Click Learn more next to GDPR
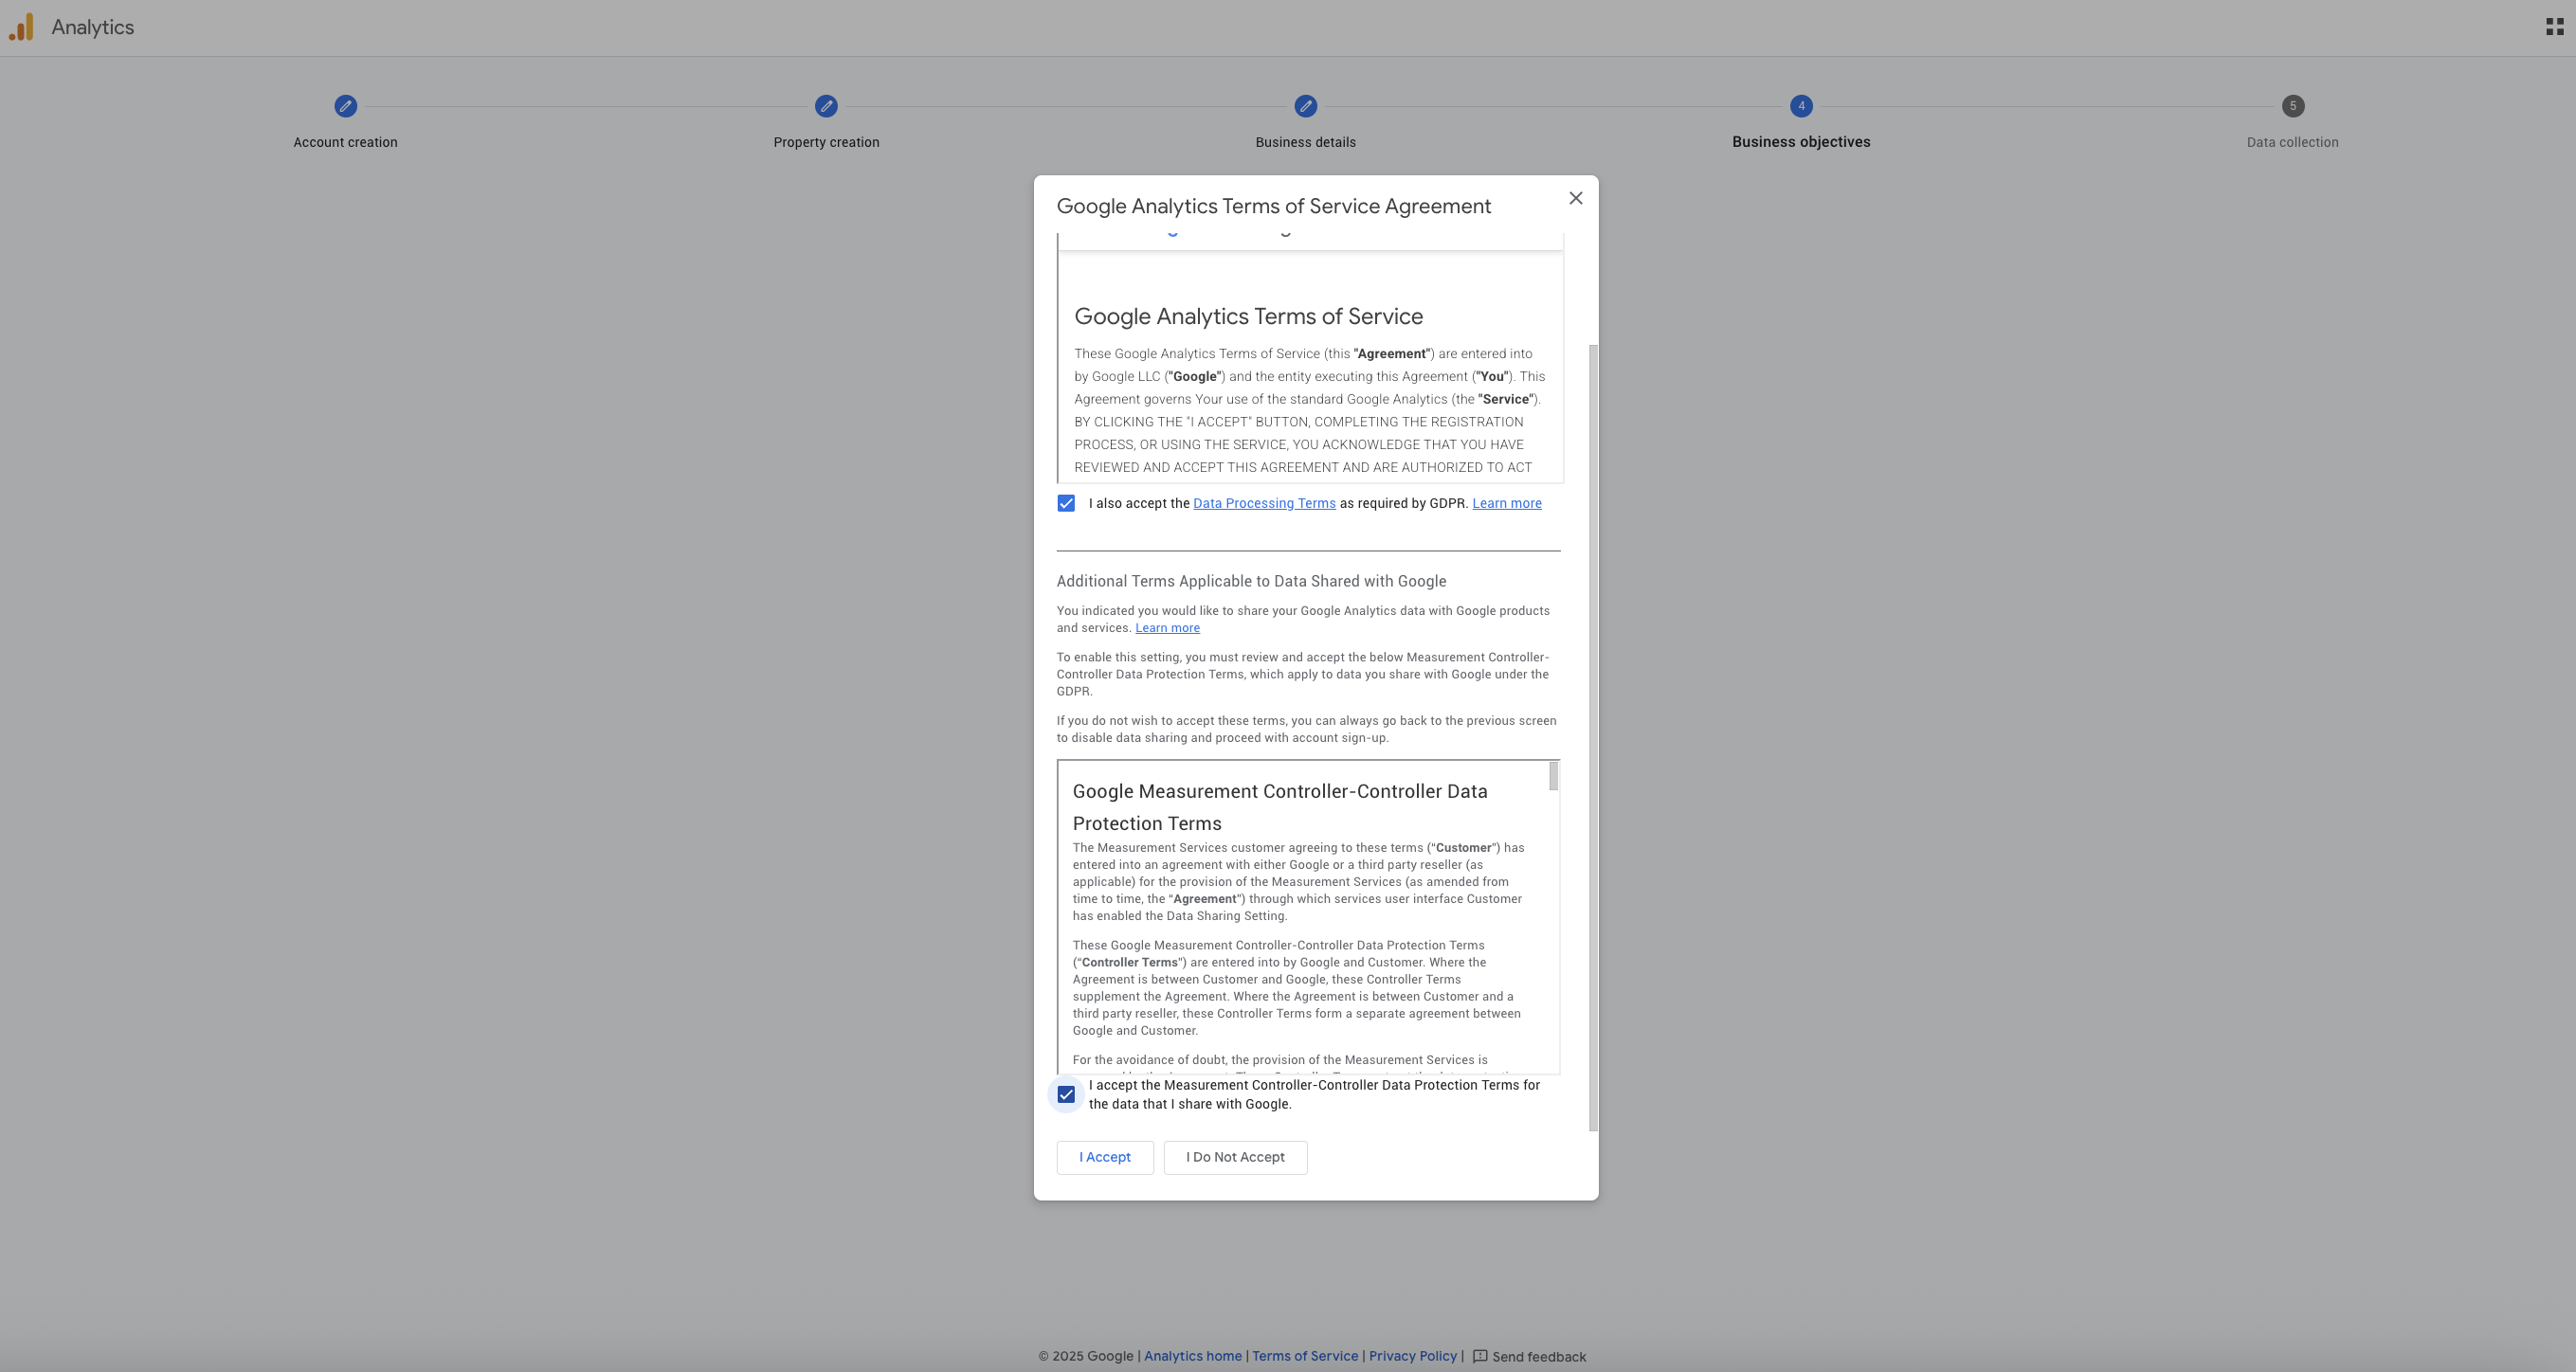The width and height of the screenshot is (2576, 1372). (x=1506, y=503)
